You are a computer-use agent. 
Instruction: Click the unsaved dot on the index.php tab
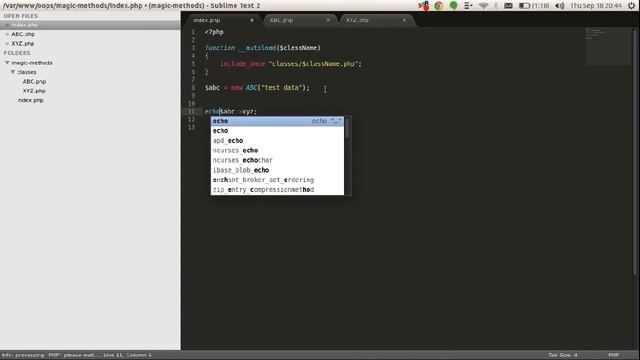[252, 20]
